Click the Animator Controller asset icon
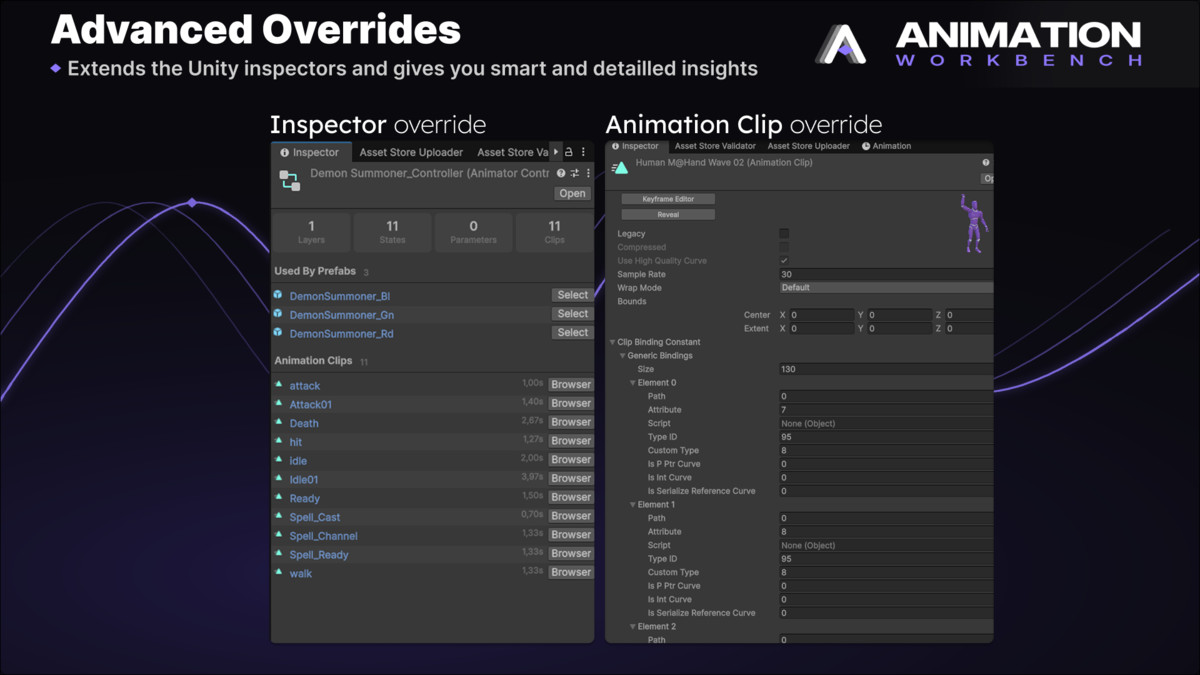The width and height of the screenshot is (1200, 675). [290, 181]
